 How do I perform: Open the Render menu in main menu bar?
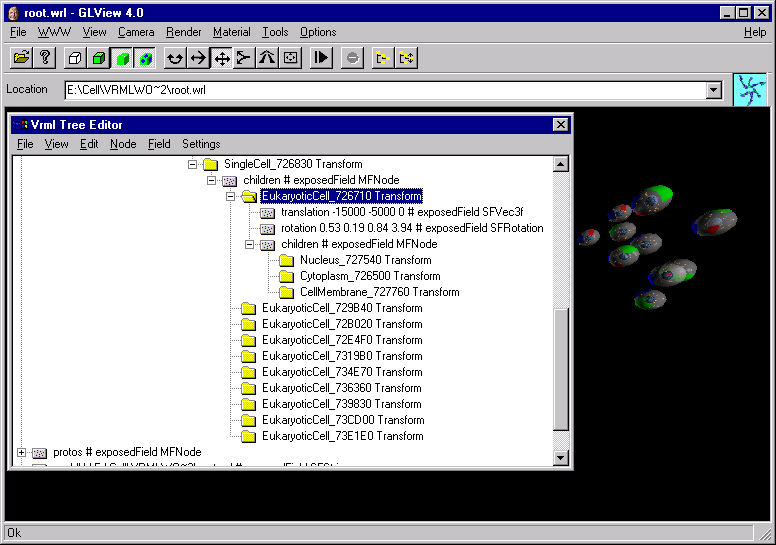tap(183, 32)
